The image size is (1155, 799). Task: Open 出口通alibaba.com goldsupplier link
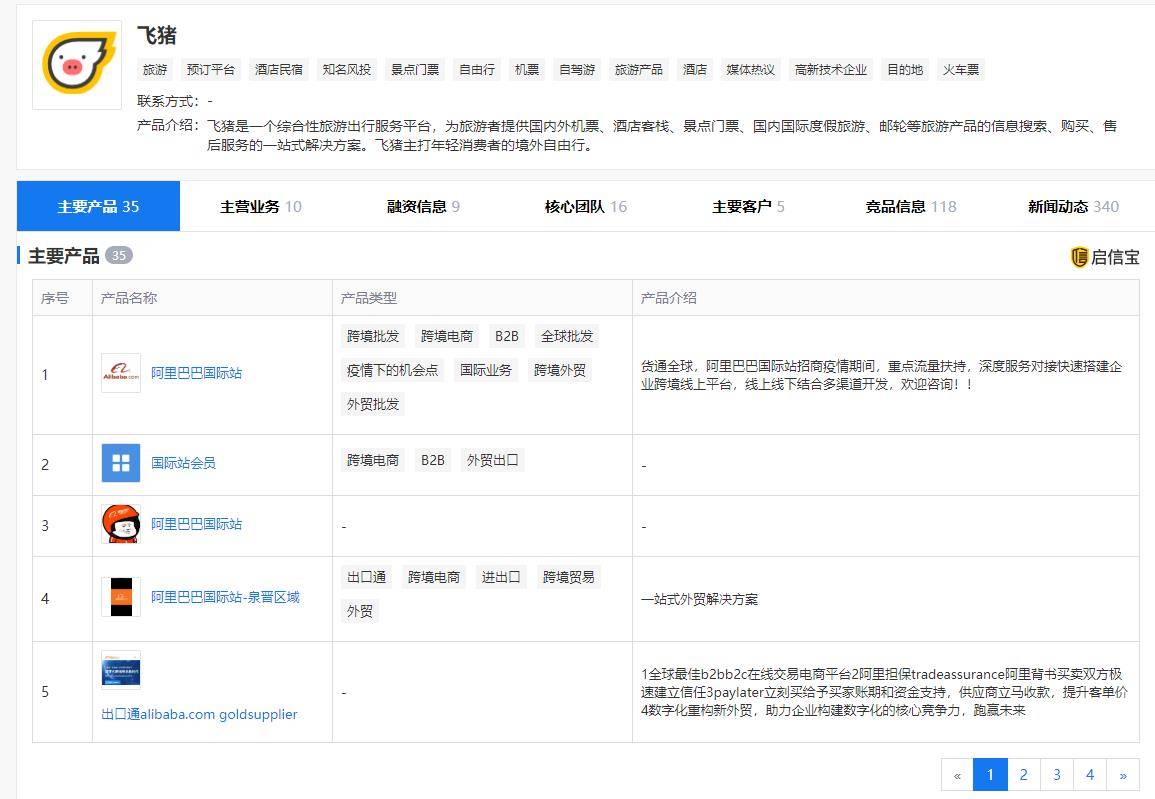click(200, 714)
